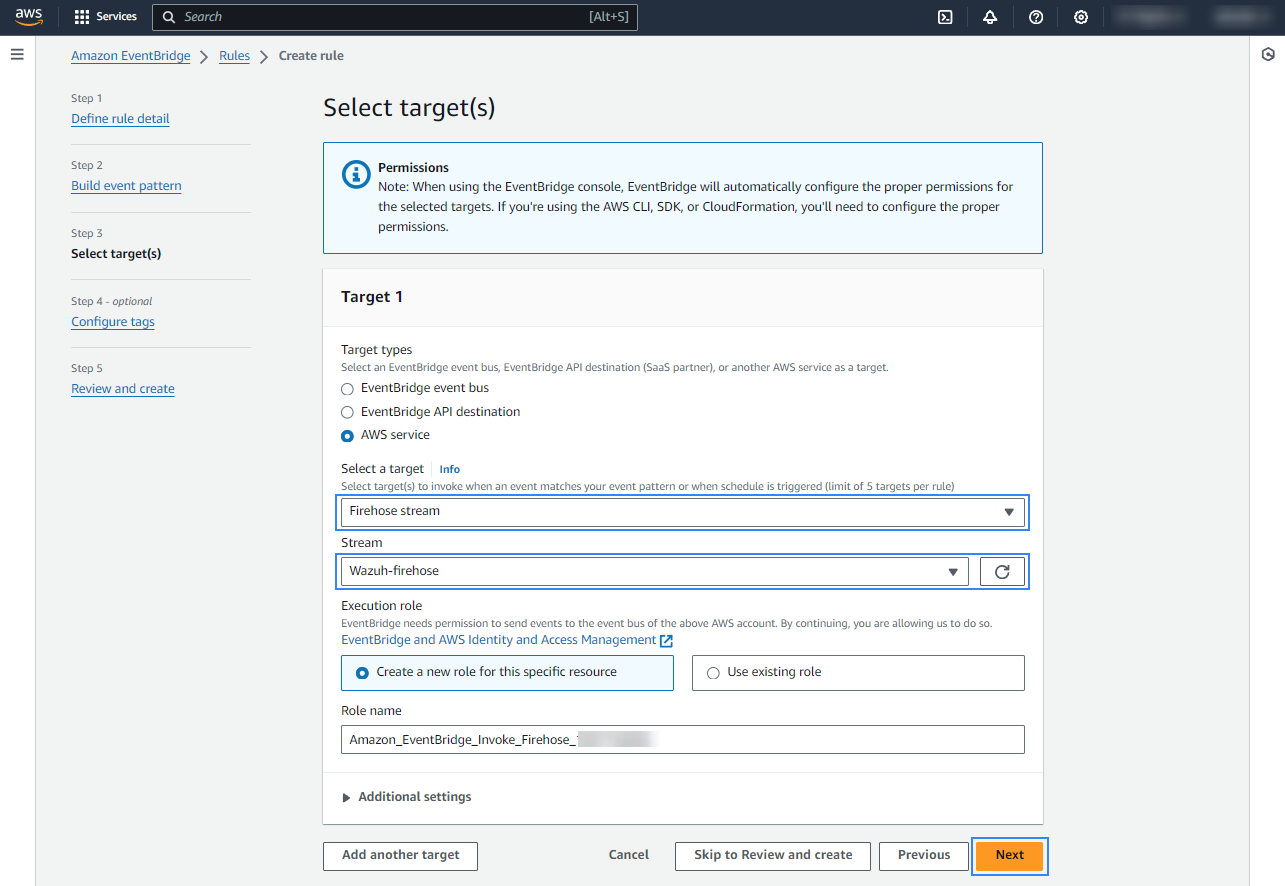Open the Firehose stream target dropdown
The width and height of the screenshot is (1285, 886).
[682, 512]
